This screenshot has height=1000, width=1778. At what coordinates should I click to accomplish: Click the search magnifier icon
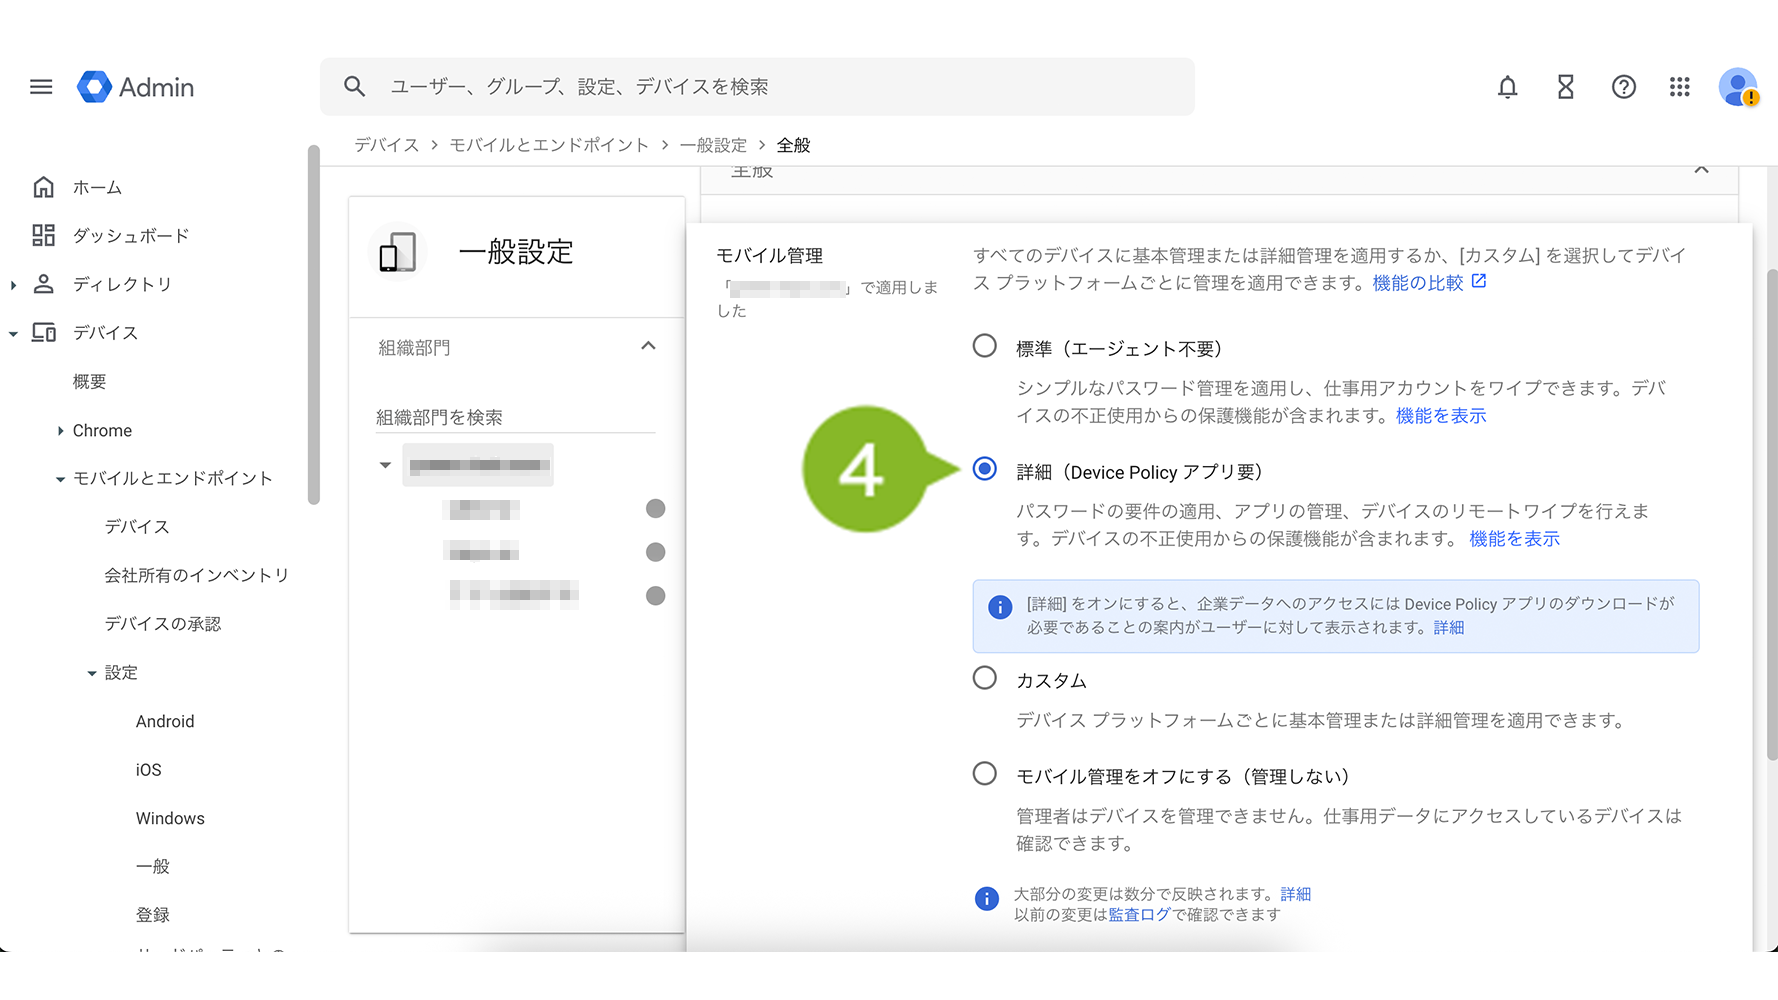(x=354, y=87)
